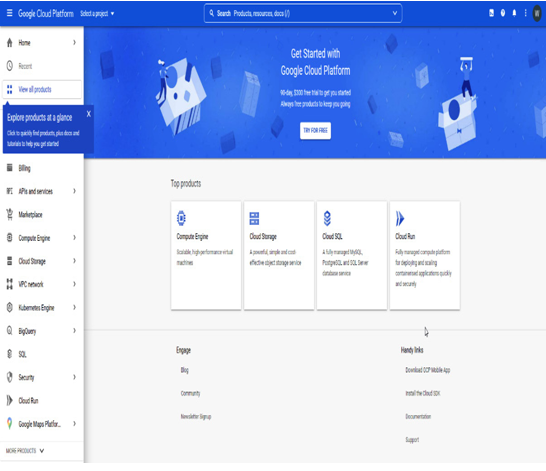The height and width of the screenshot is (471, 546).
Task: Open the three-dot settings menu in header
Action: coord(525,13)
